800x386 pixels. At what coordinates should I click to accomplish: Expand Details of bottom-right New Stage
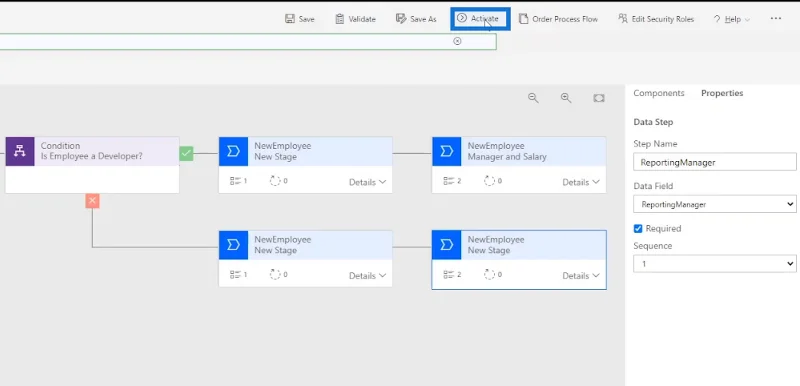coord(581,275)
